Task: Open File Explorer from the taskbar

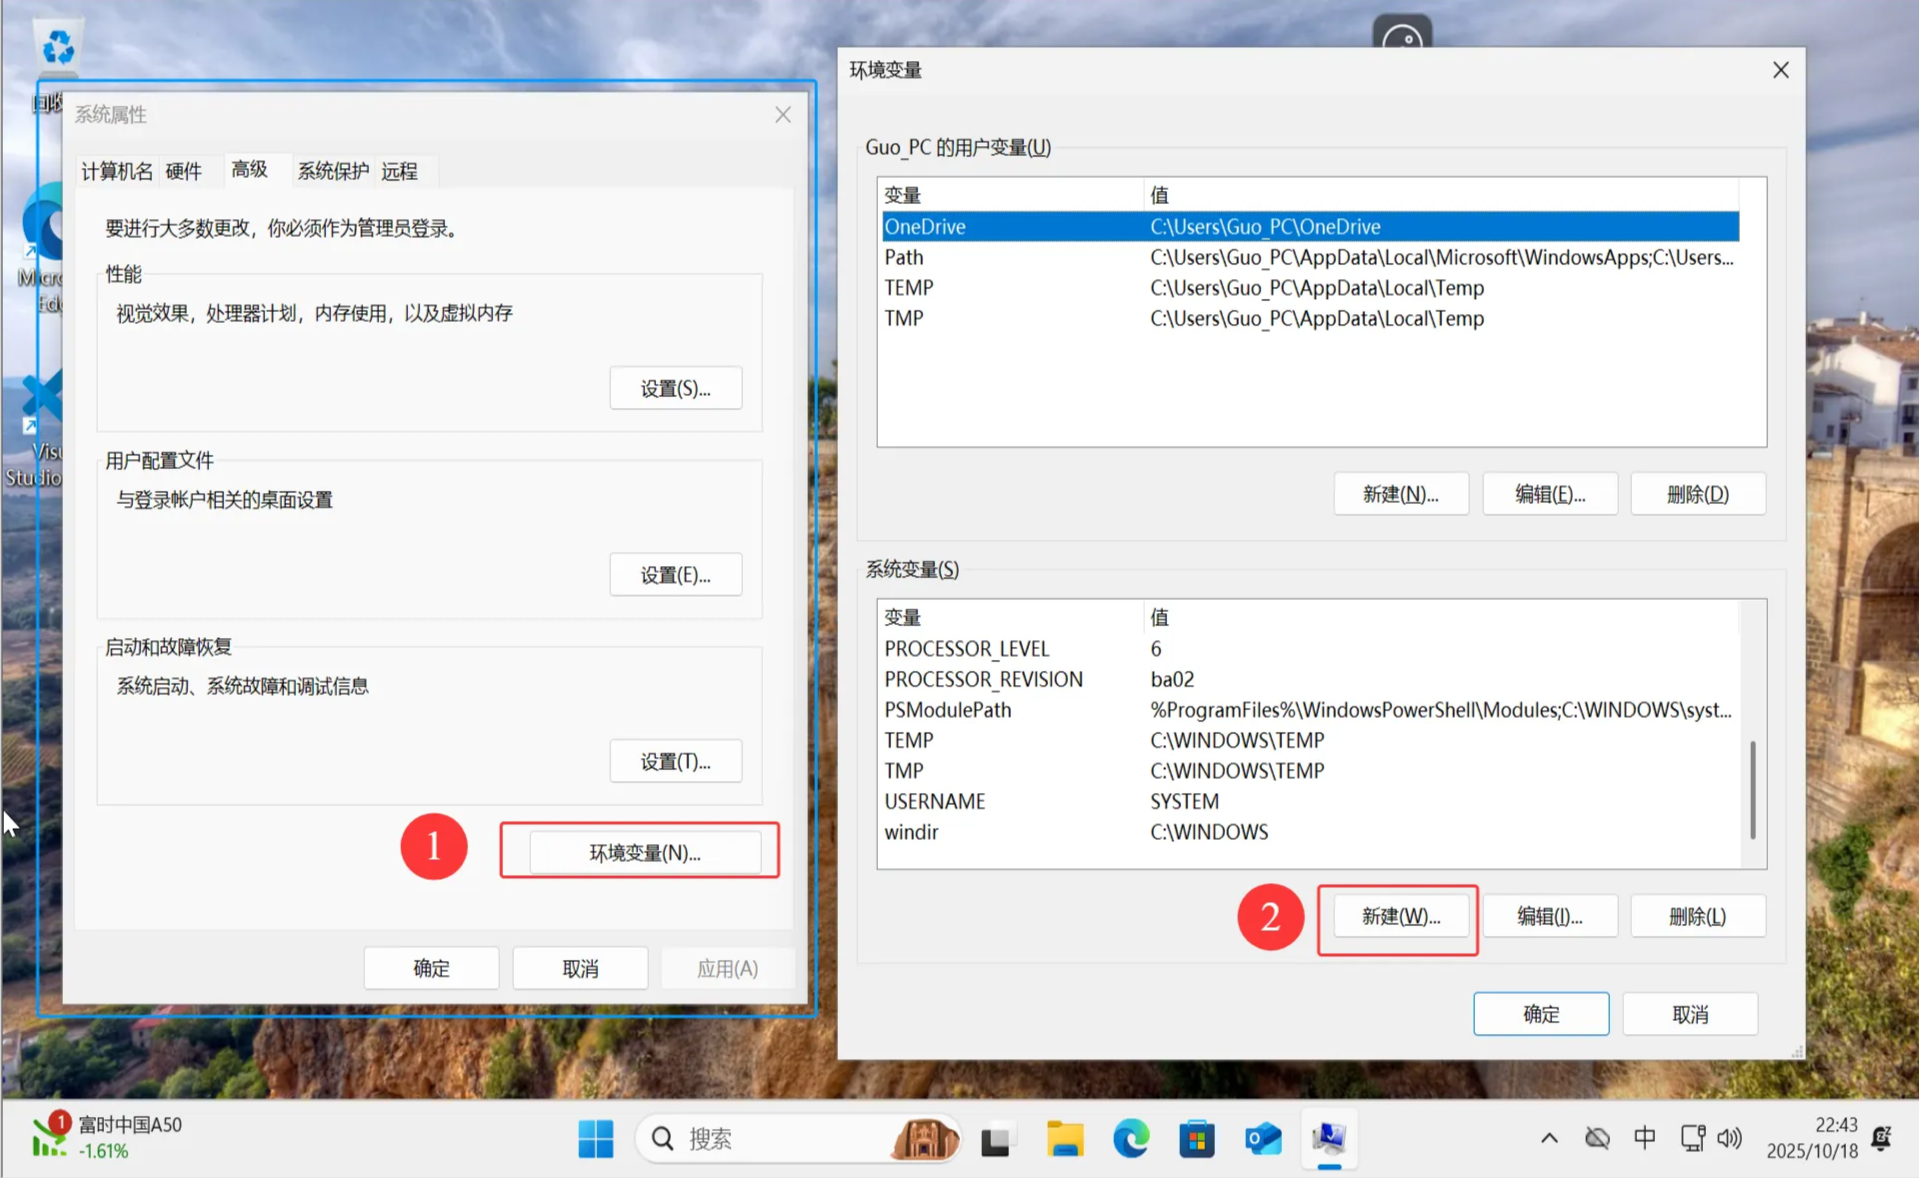Action: click(x=1064, y=1138)
